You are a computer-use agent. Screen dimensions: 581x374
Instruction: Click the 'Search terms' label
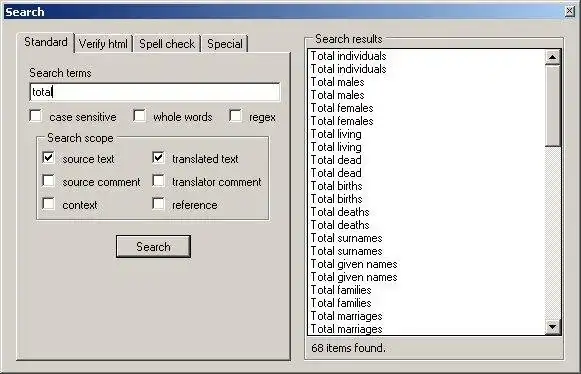(x=60, y=73)
